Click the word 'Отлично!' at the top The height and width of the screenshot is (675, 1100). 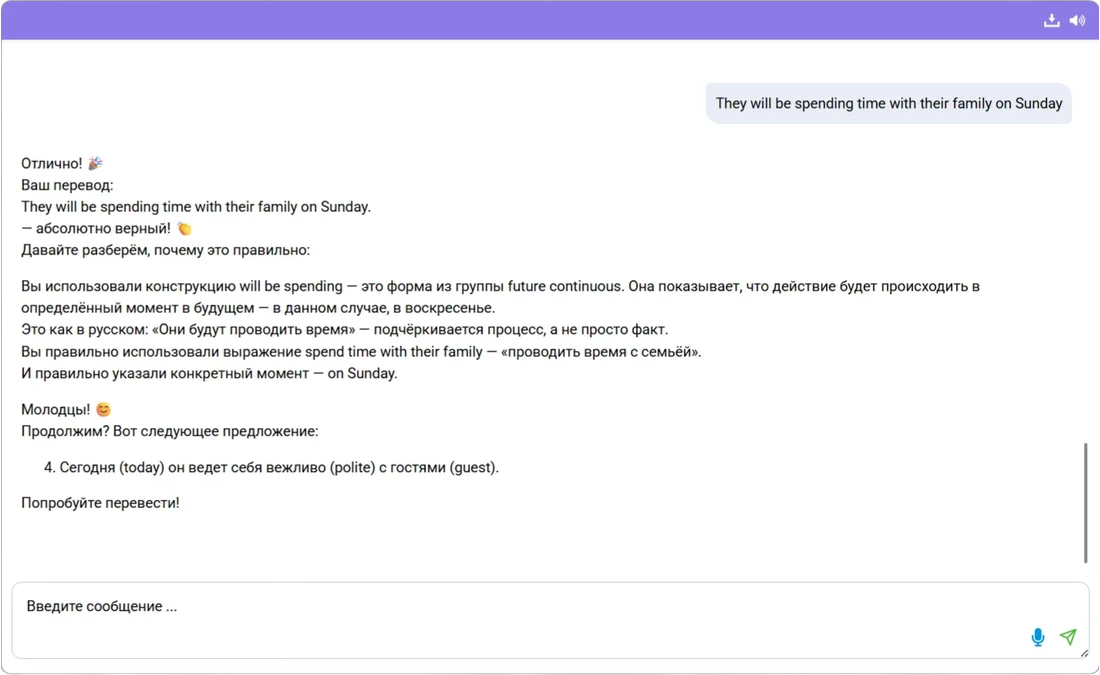click(x=52, y=163)
